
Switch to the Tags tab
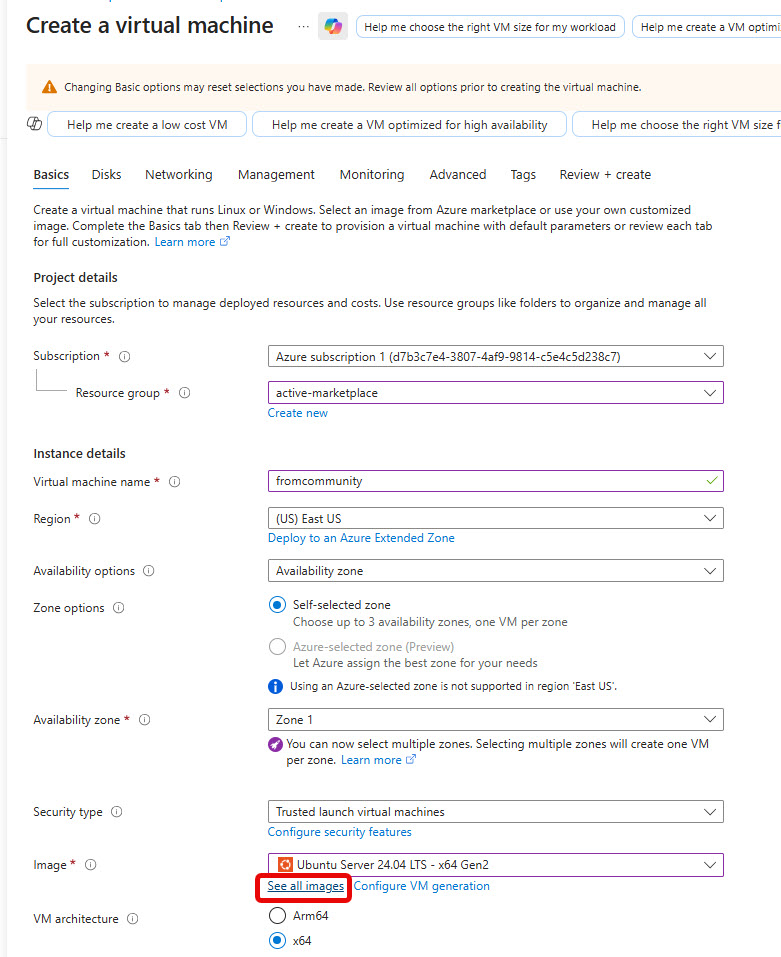point(523,175)
